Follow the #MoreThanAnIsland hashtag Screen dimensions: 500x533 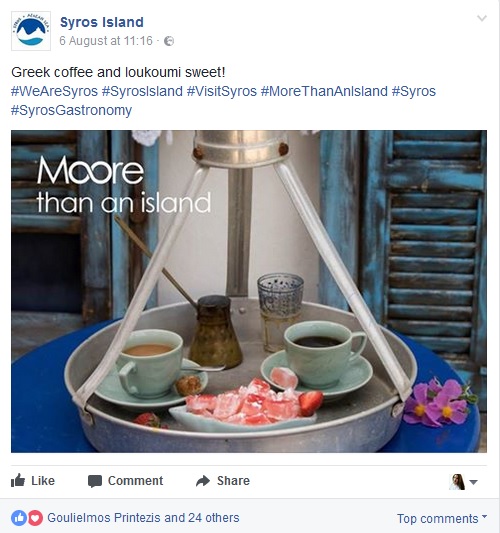(324, 91)
